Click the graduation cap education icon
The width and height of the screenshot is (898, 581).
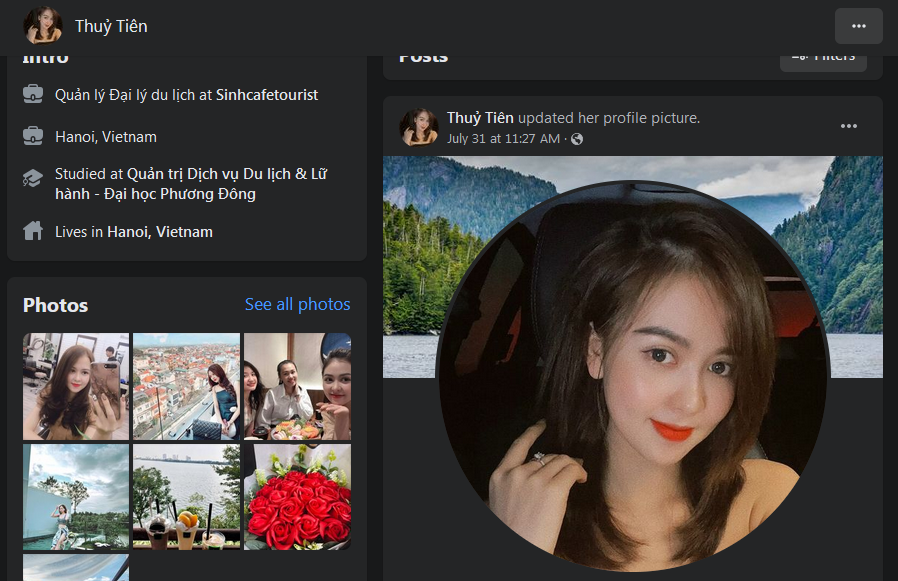pos(33,178)
